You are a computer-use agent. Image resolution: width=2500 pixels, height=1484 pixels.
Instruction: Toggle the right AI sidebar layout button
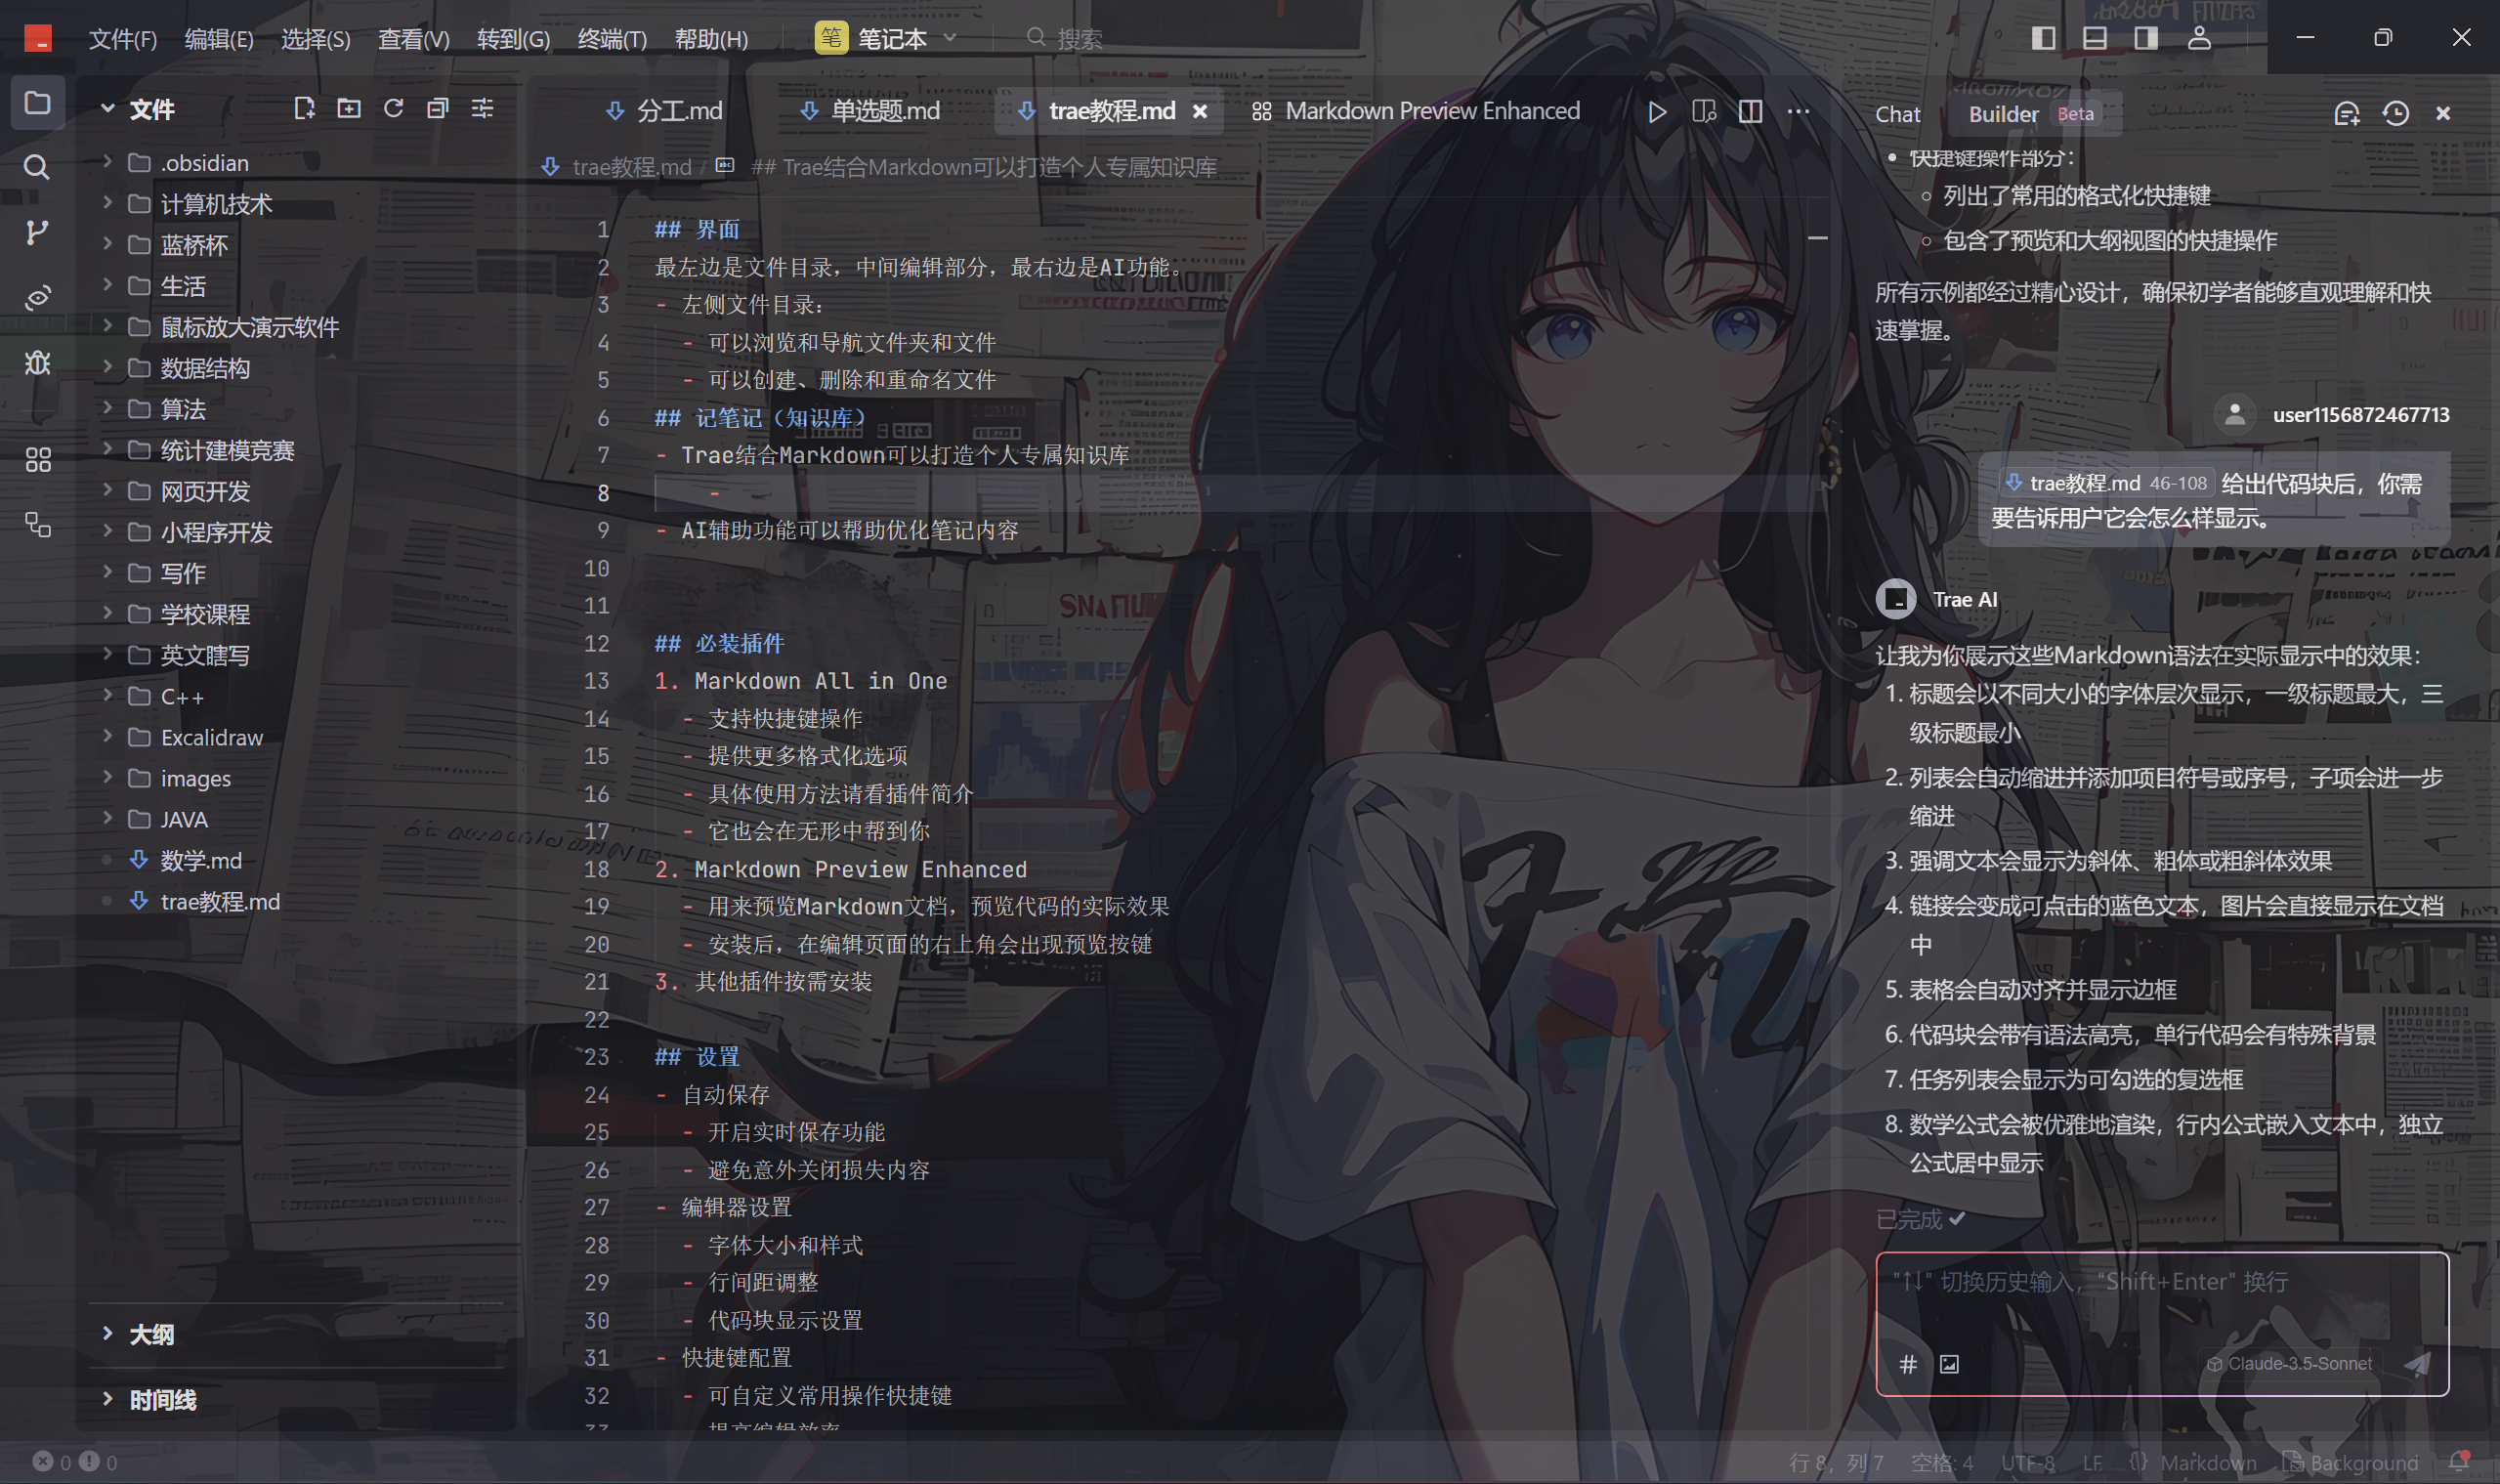pyautogui.click(x=2145, y=38)
